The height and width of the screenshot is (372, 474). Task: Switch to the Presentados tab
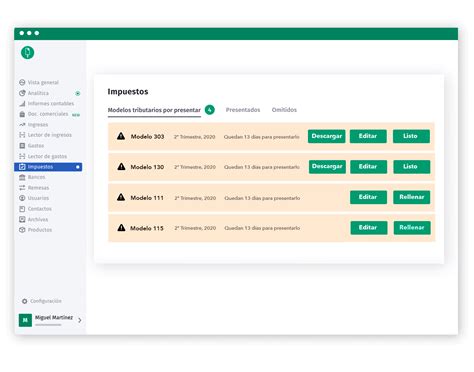[243, 110]
